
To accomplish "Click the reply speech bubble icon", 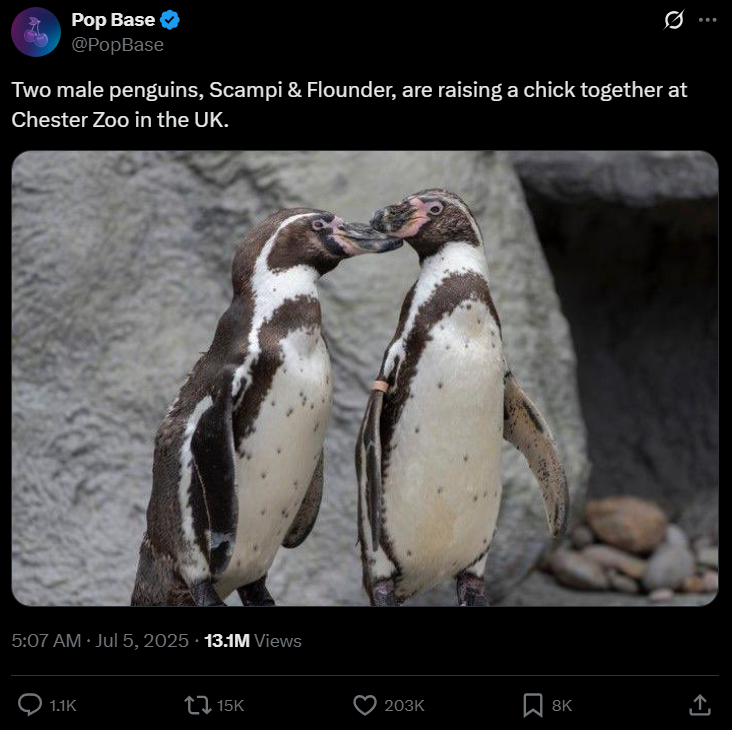I will [x=30, y=704].
